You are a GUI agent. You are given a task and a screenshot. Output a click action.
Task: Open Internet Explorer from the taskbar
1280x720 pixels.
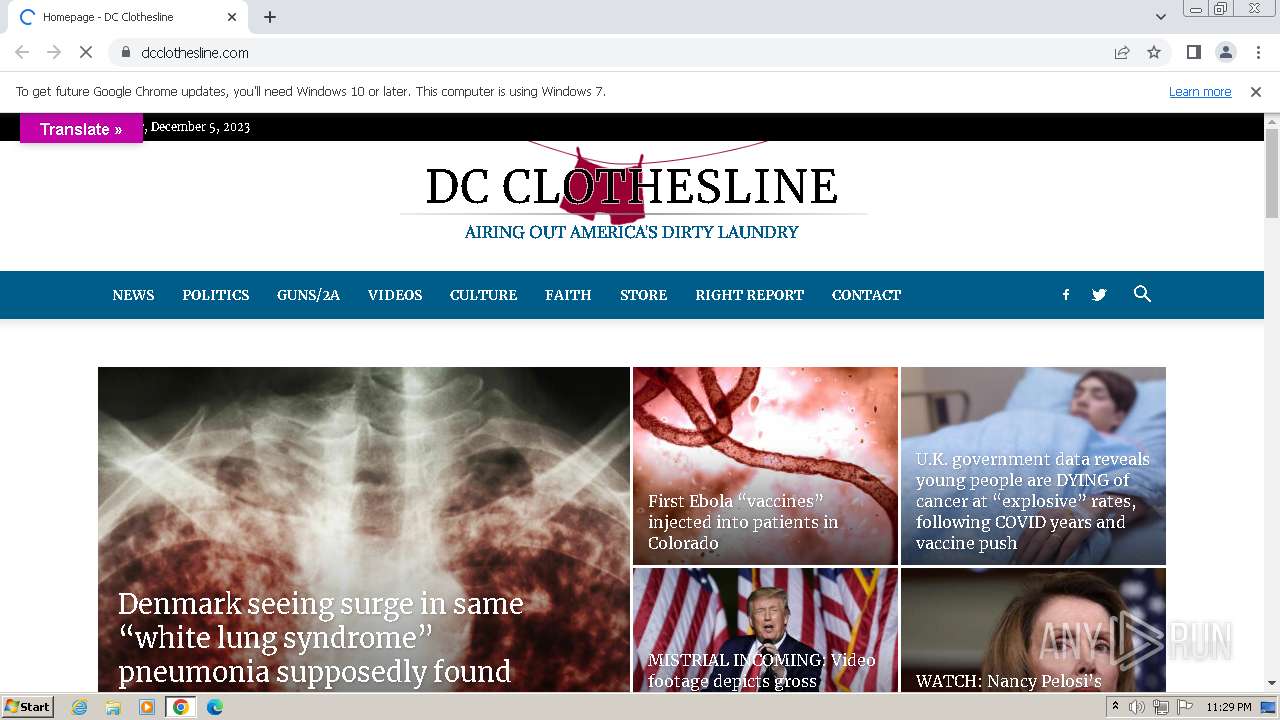click(x=79, y=707)
